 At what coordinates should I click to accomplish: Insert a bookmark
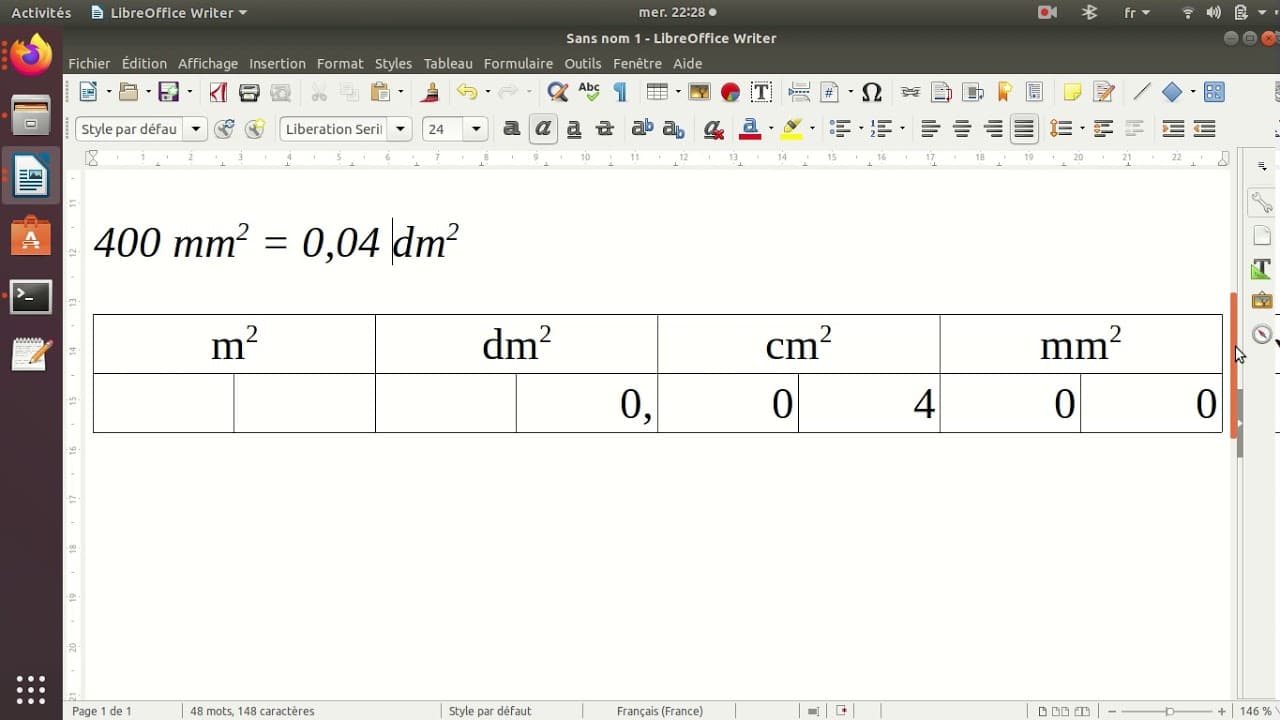[x=1004, y=92]
